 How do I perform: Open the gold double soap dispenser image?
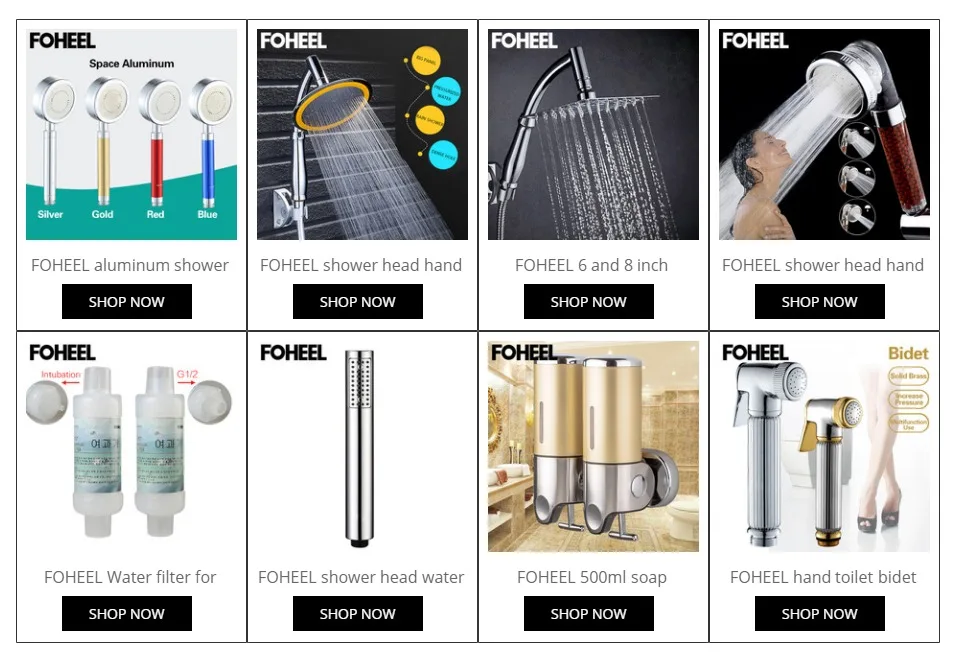pyautogui.click(x=593, y=446)
